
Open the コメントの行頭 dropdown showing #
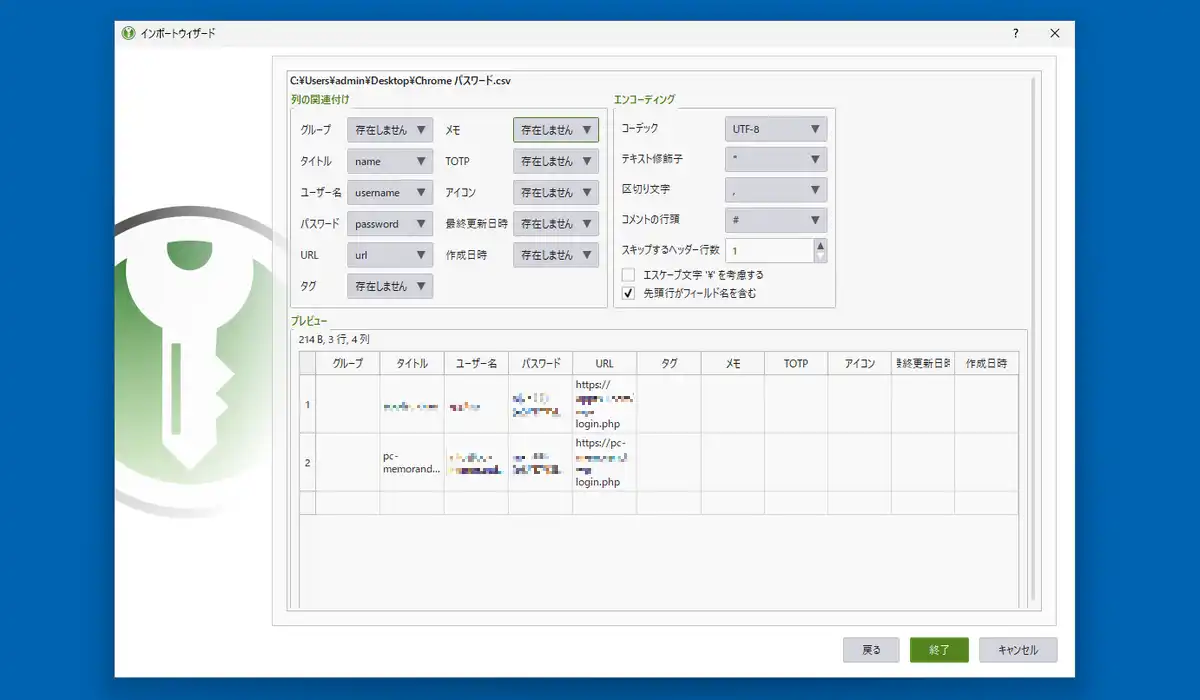click(776, 219)
